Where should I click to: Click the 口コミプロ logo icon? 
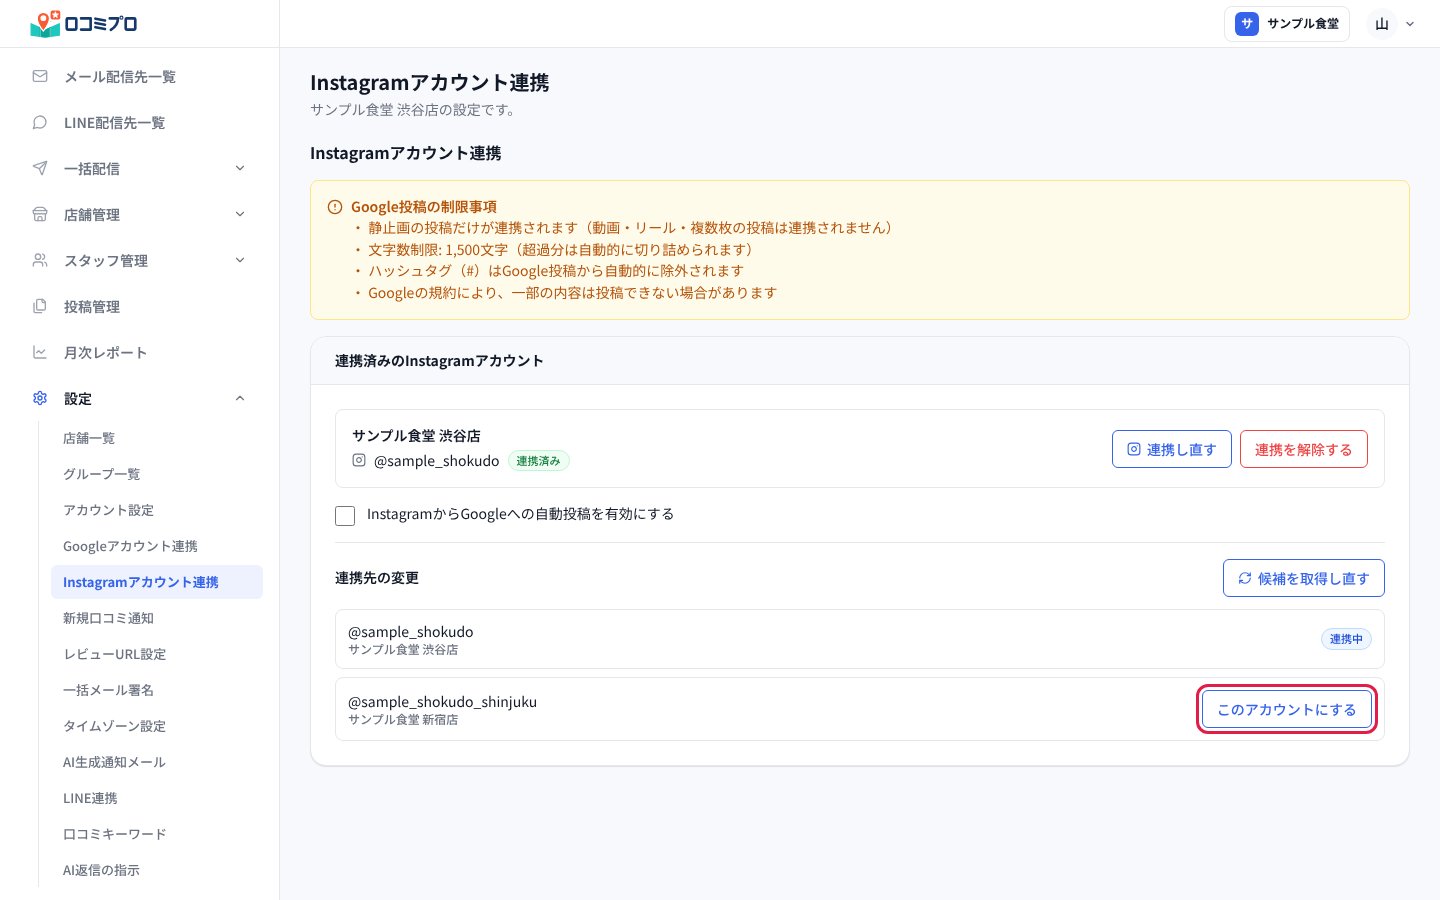click(46, 24)
